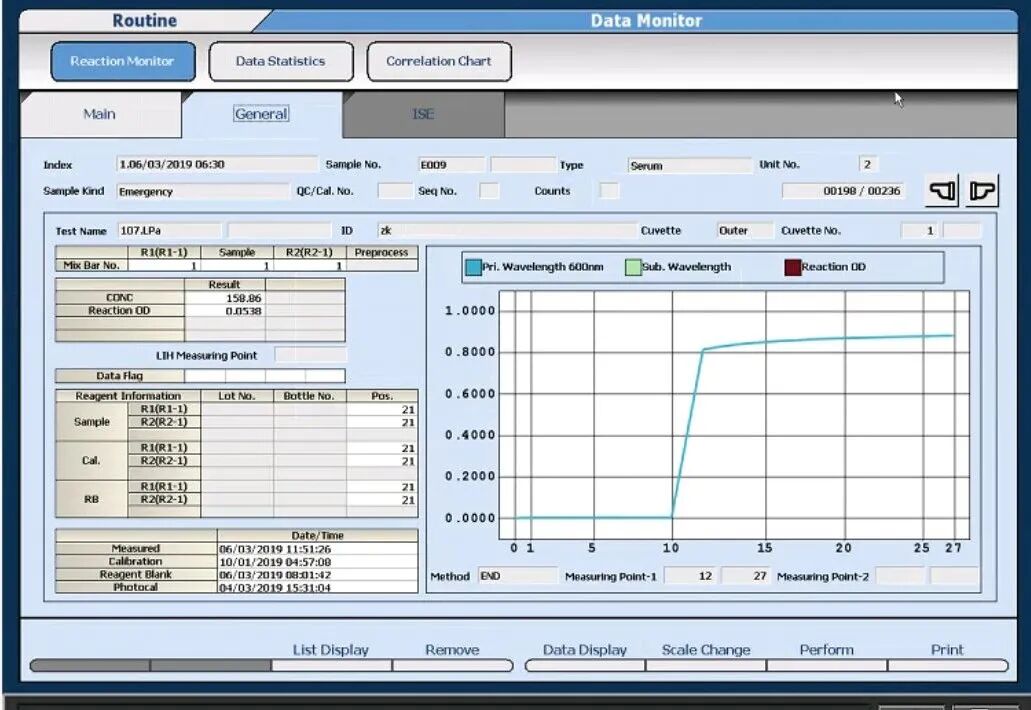
Task: Click the Test Name field 107.LPa
Action: point(170,231)
